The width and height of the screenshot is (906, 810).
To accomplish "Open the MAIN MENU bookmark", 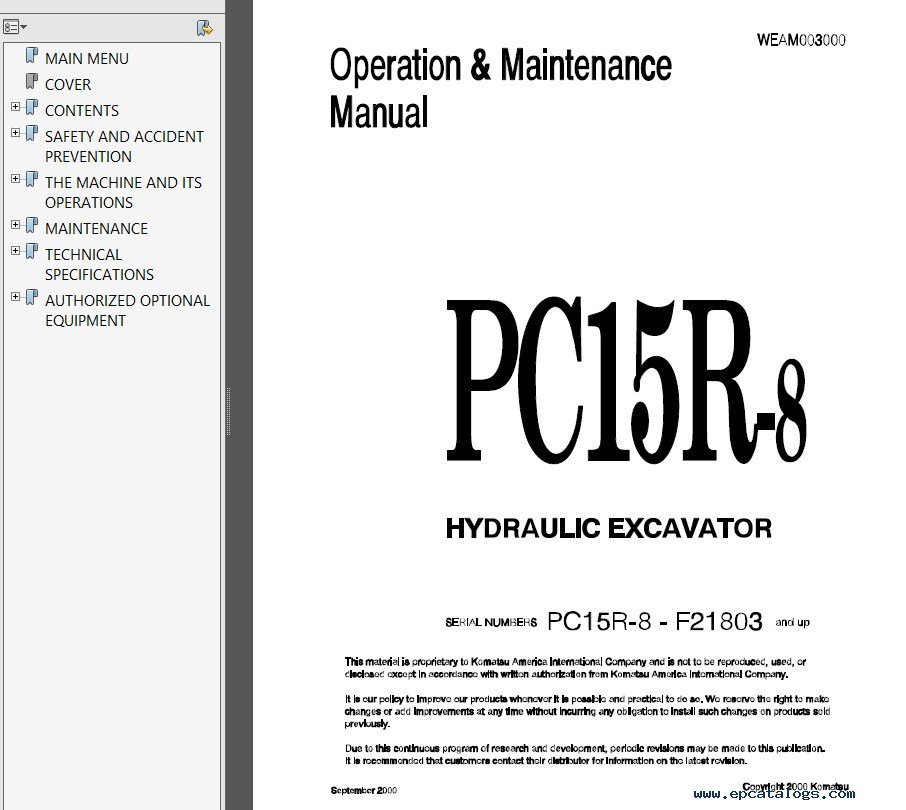I will pyautogui.click(x=87, y=58).
